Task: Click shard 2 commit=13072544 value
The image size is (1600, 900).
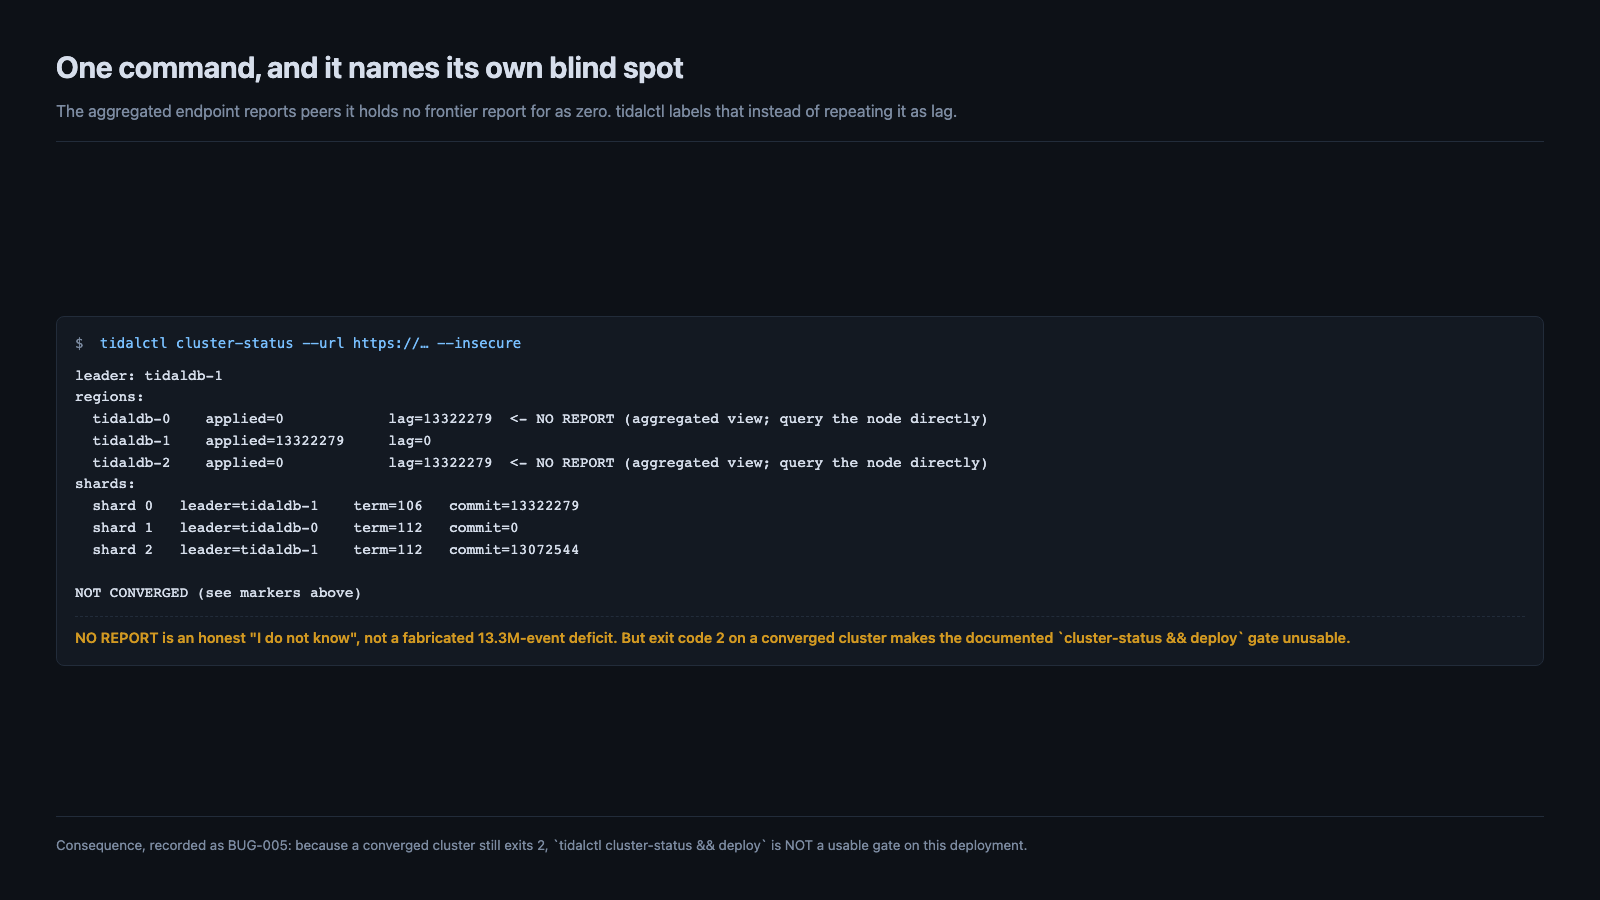Action: pos(514,550)
